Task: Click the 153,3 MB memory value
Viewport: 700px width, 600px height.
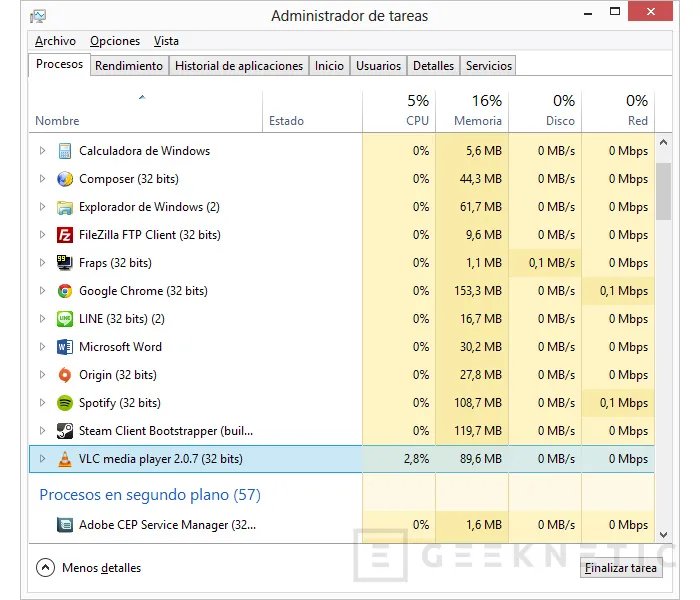Action: [x=478, y=291]
